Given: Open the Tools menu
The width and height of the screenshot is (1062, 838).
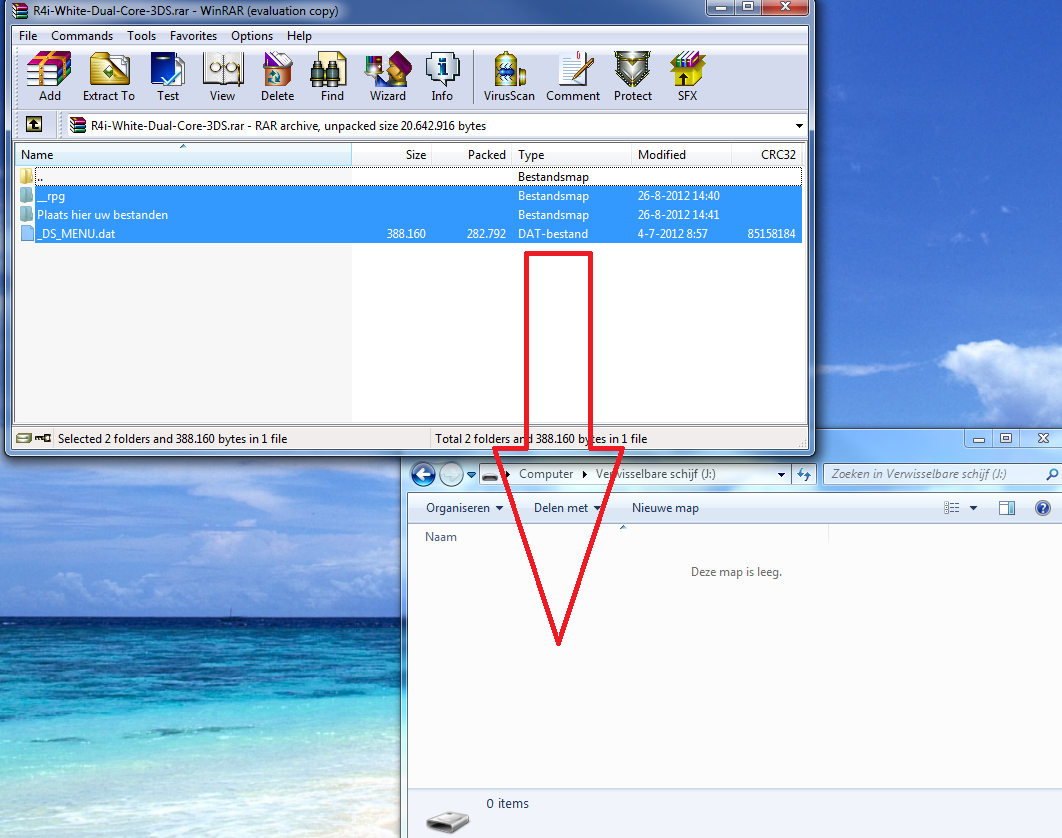Looking at the screenshot, I should [x=142, y=36].
